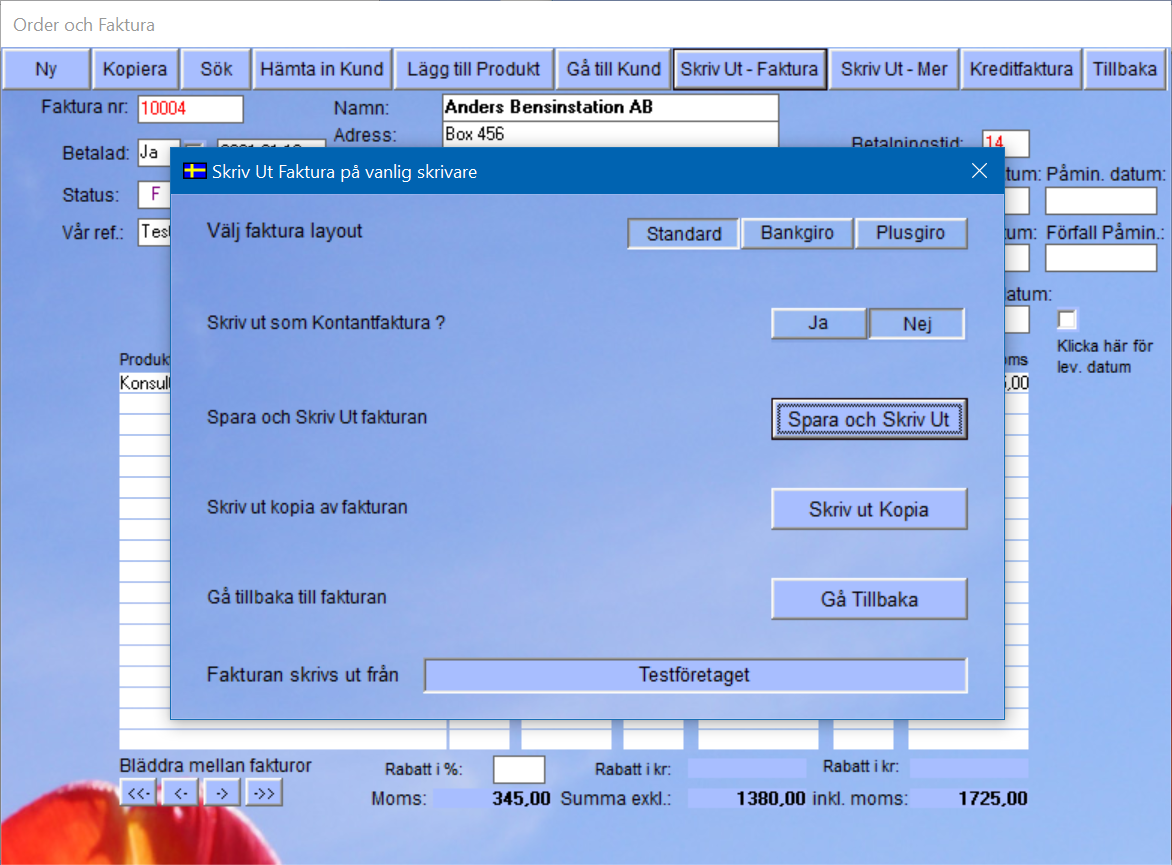The height and width of the screenshot is (865, 1172).
Task: Open Skriv Ut - Mer in toolbar
Action: [x=894, y=69]
